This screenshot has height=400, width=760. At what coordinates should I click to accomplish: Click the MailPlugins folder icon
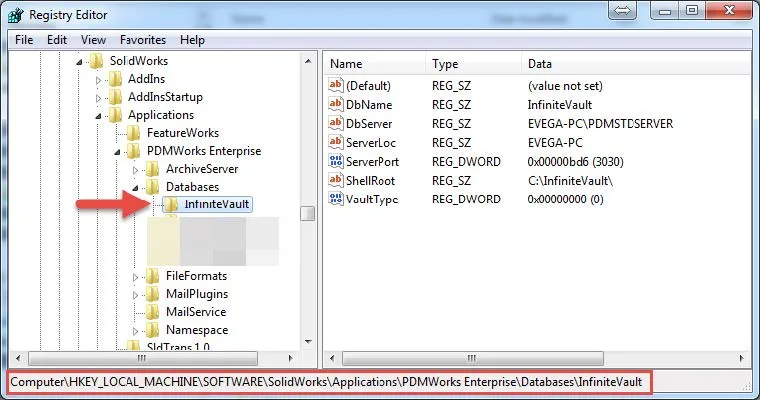[x=153, y=294]
